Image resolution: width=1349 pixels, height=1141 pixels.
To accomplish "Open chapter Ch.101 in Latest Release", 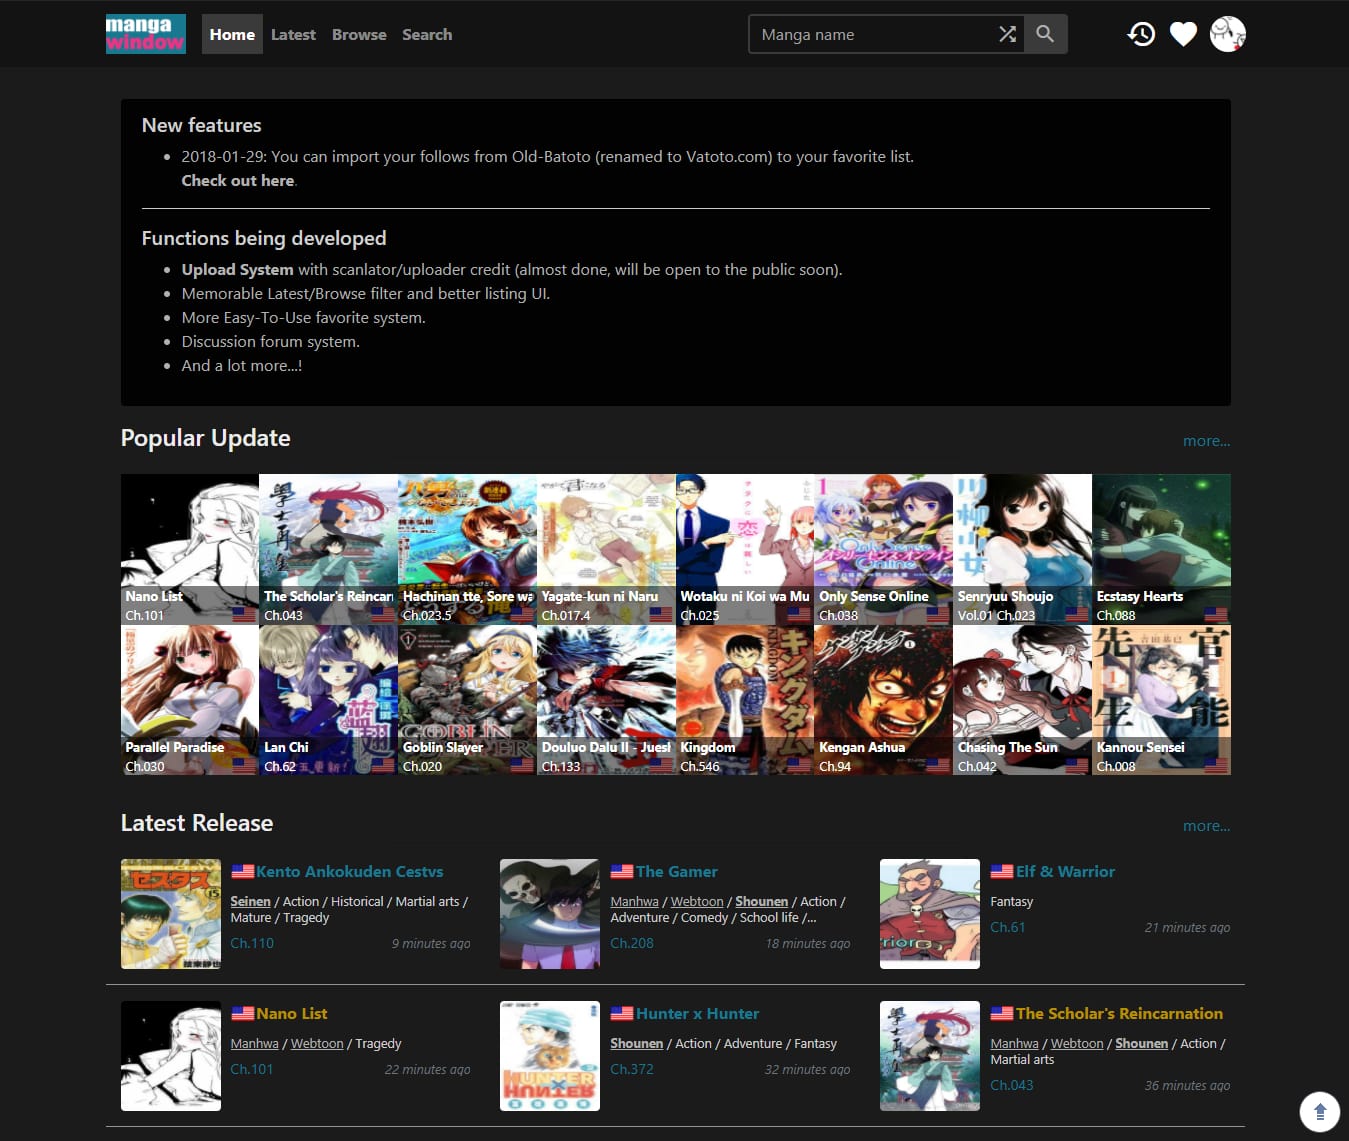I will click(252, 1069).
